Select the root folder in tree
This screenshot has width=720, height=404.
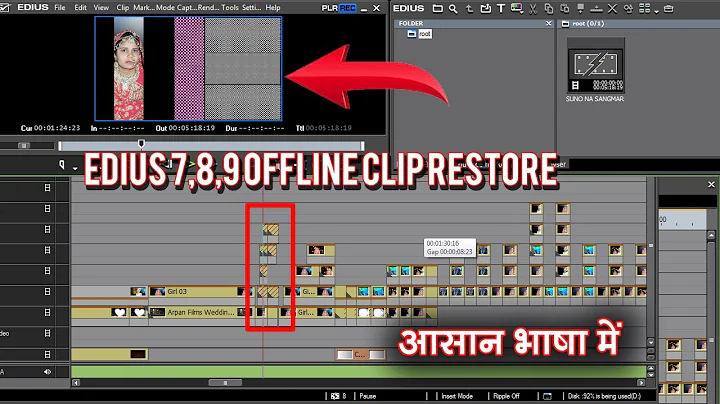[x=425, y=34]
